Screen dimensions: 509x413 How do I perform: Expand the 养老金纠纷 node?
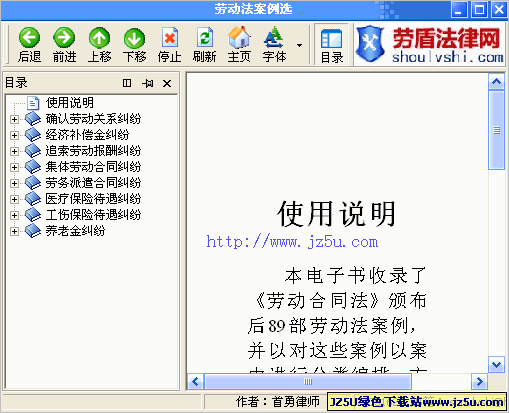click(14, 231)
